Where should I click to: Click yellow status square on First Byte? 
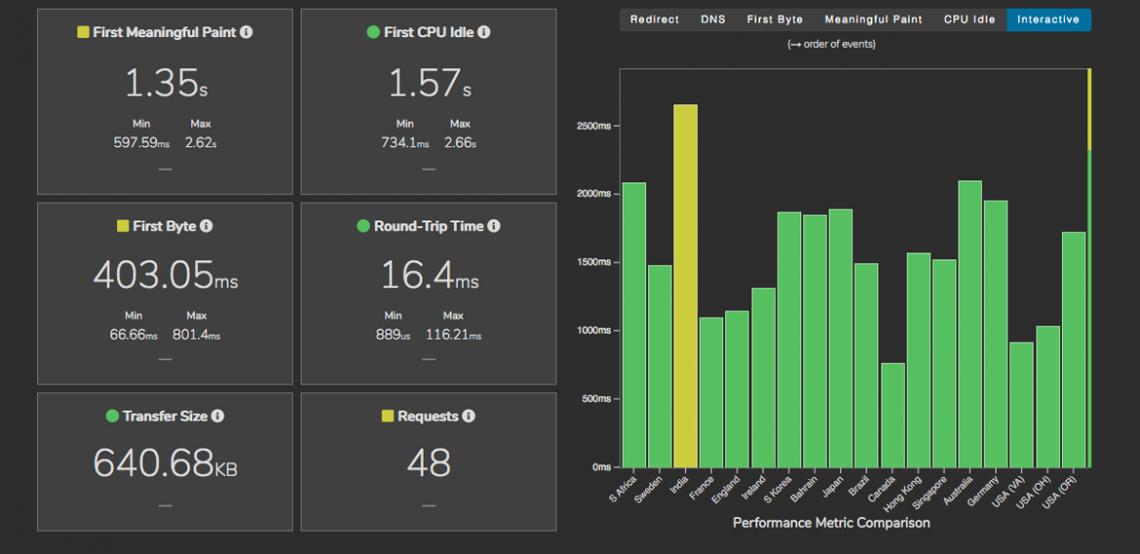click(x=124, y=227)
